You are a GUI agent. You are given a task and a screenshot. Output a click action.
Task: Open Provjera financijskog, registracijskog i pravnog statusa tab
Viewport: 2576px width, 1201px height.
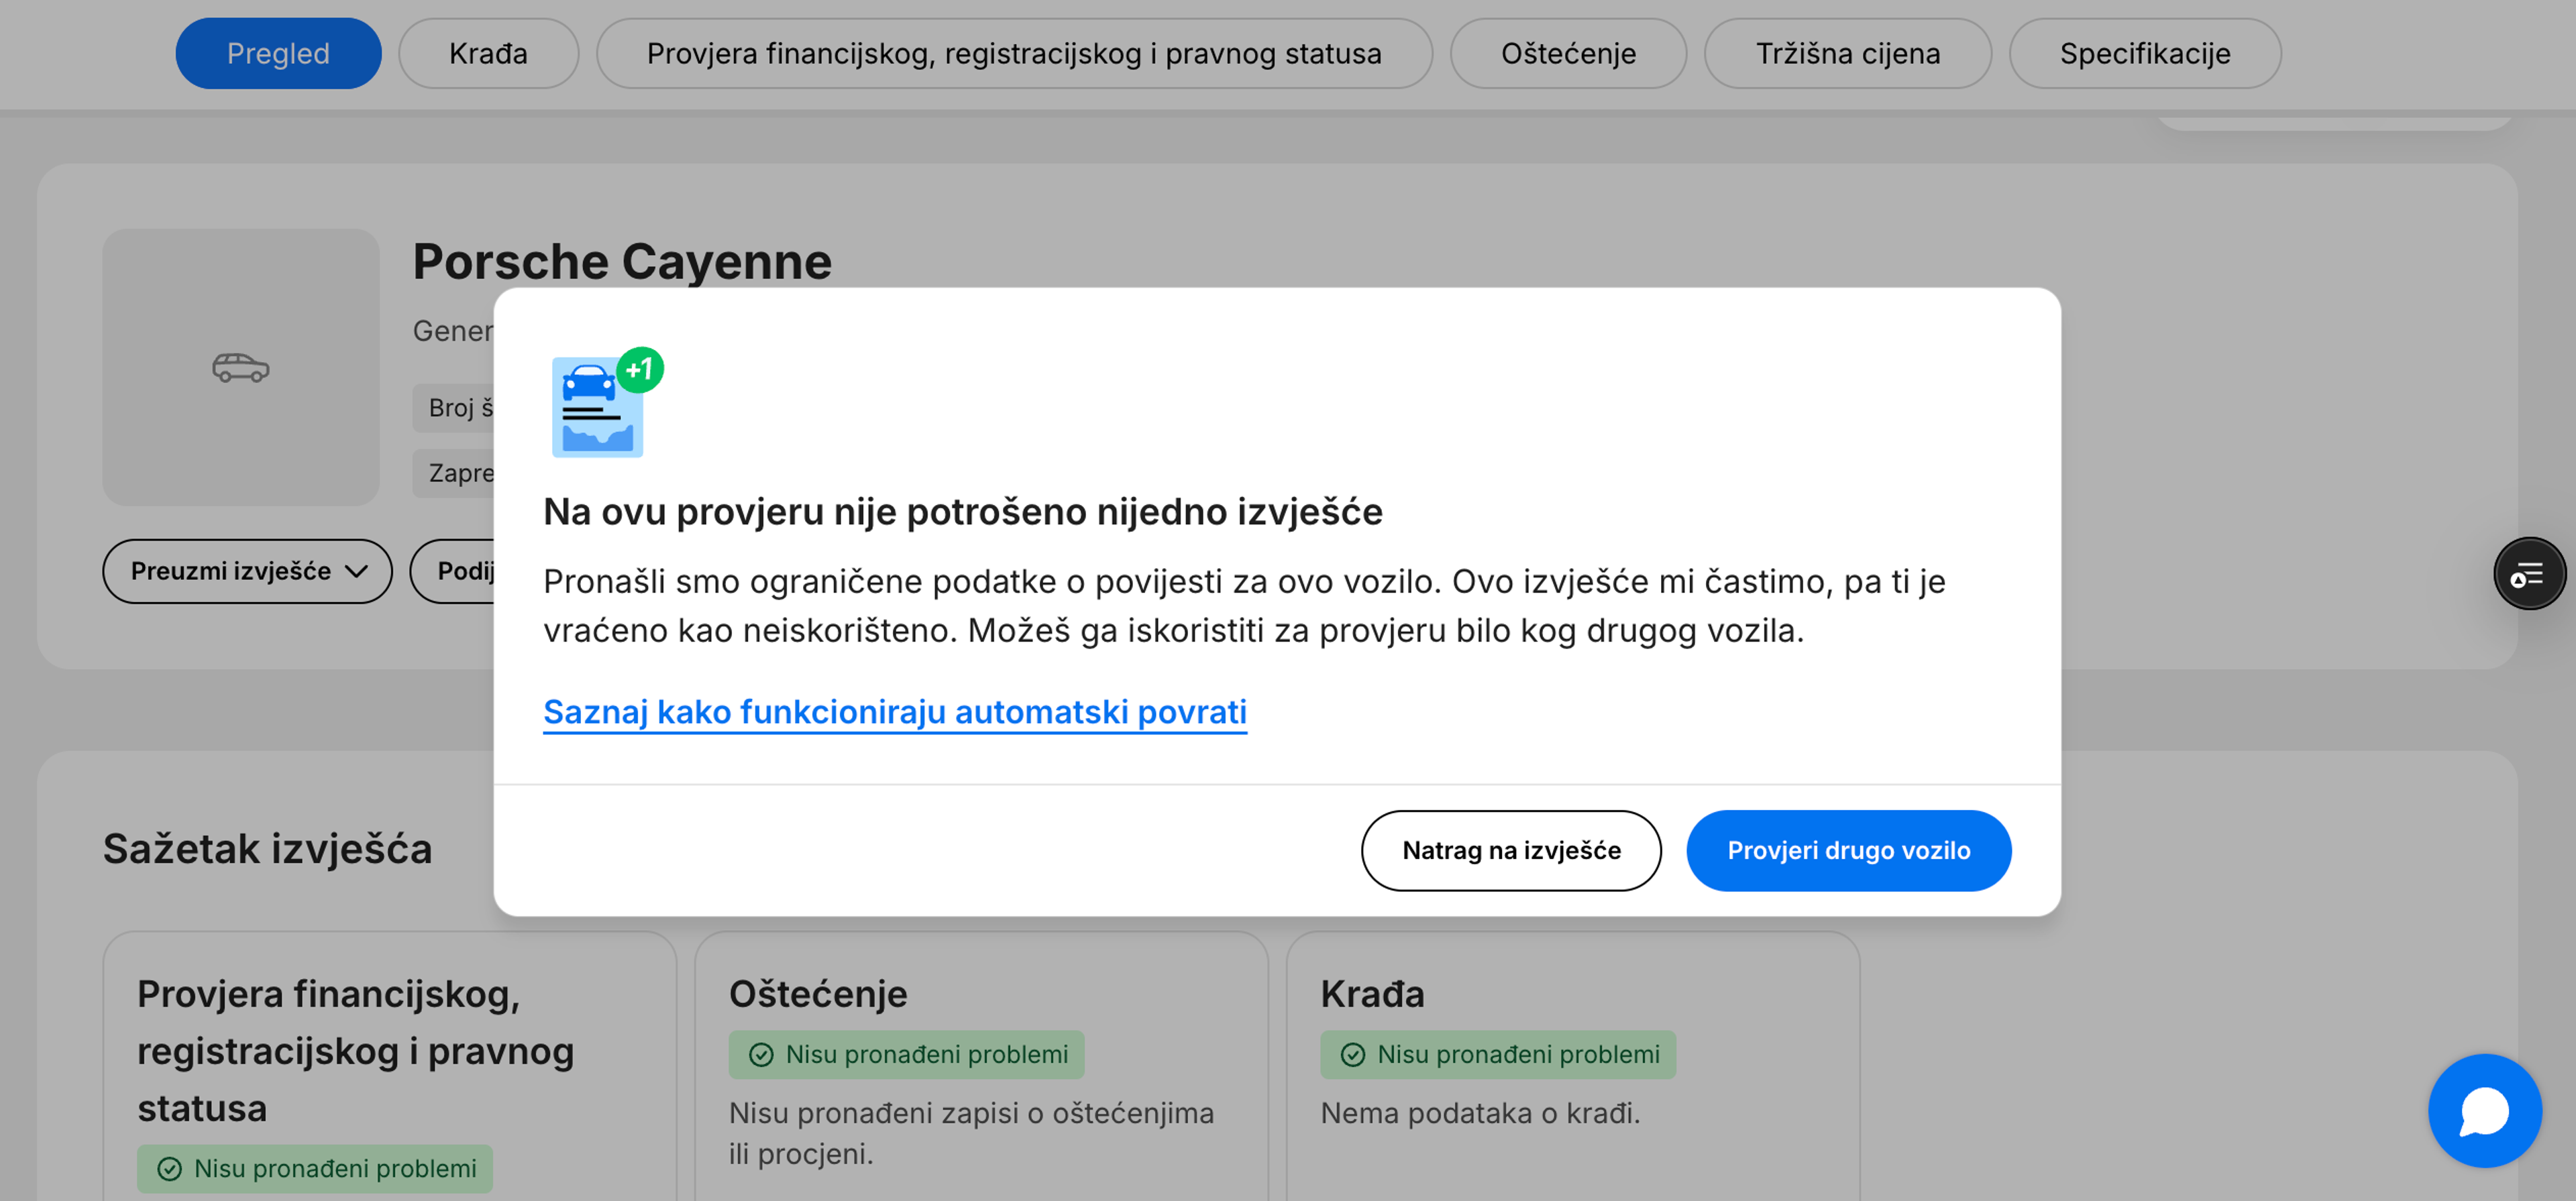pyautogui.click(x=1014, y=53)
